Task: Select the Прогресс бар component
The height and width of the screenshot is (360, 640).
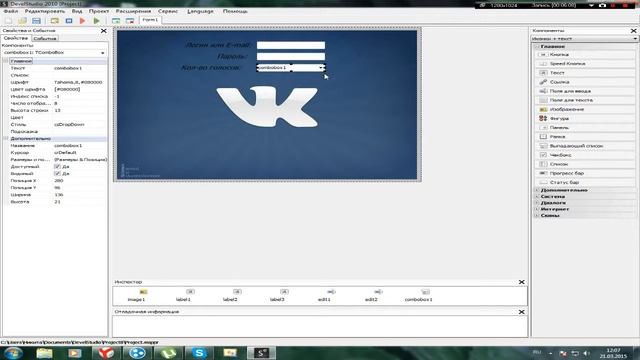Action: pos(585,173)
